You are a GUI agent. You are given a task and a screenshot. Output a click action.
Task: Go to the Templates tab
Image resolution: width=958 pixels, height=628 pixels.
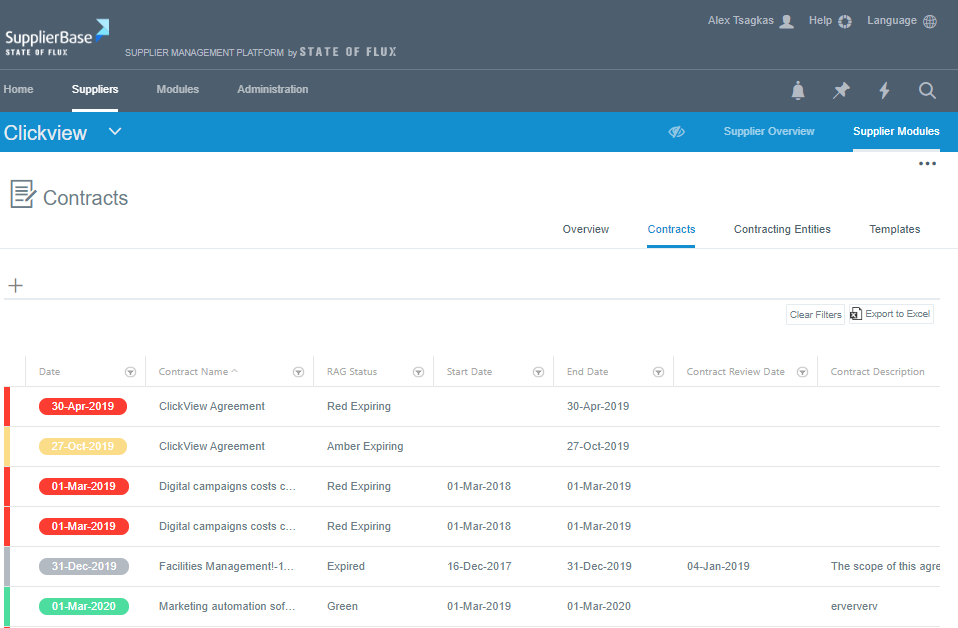[x=894, y=229]
